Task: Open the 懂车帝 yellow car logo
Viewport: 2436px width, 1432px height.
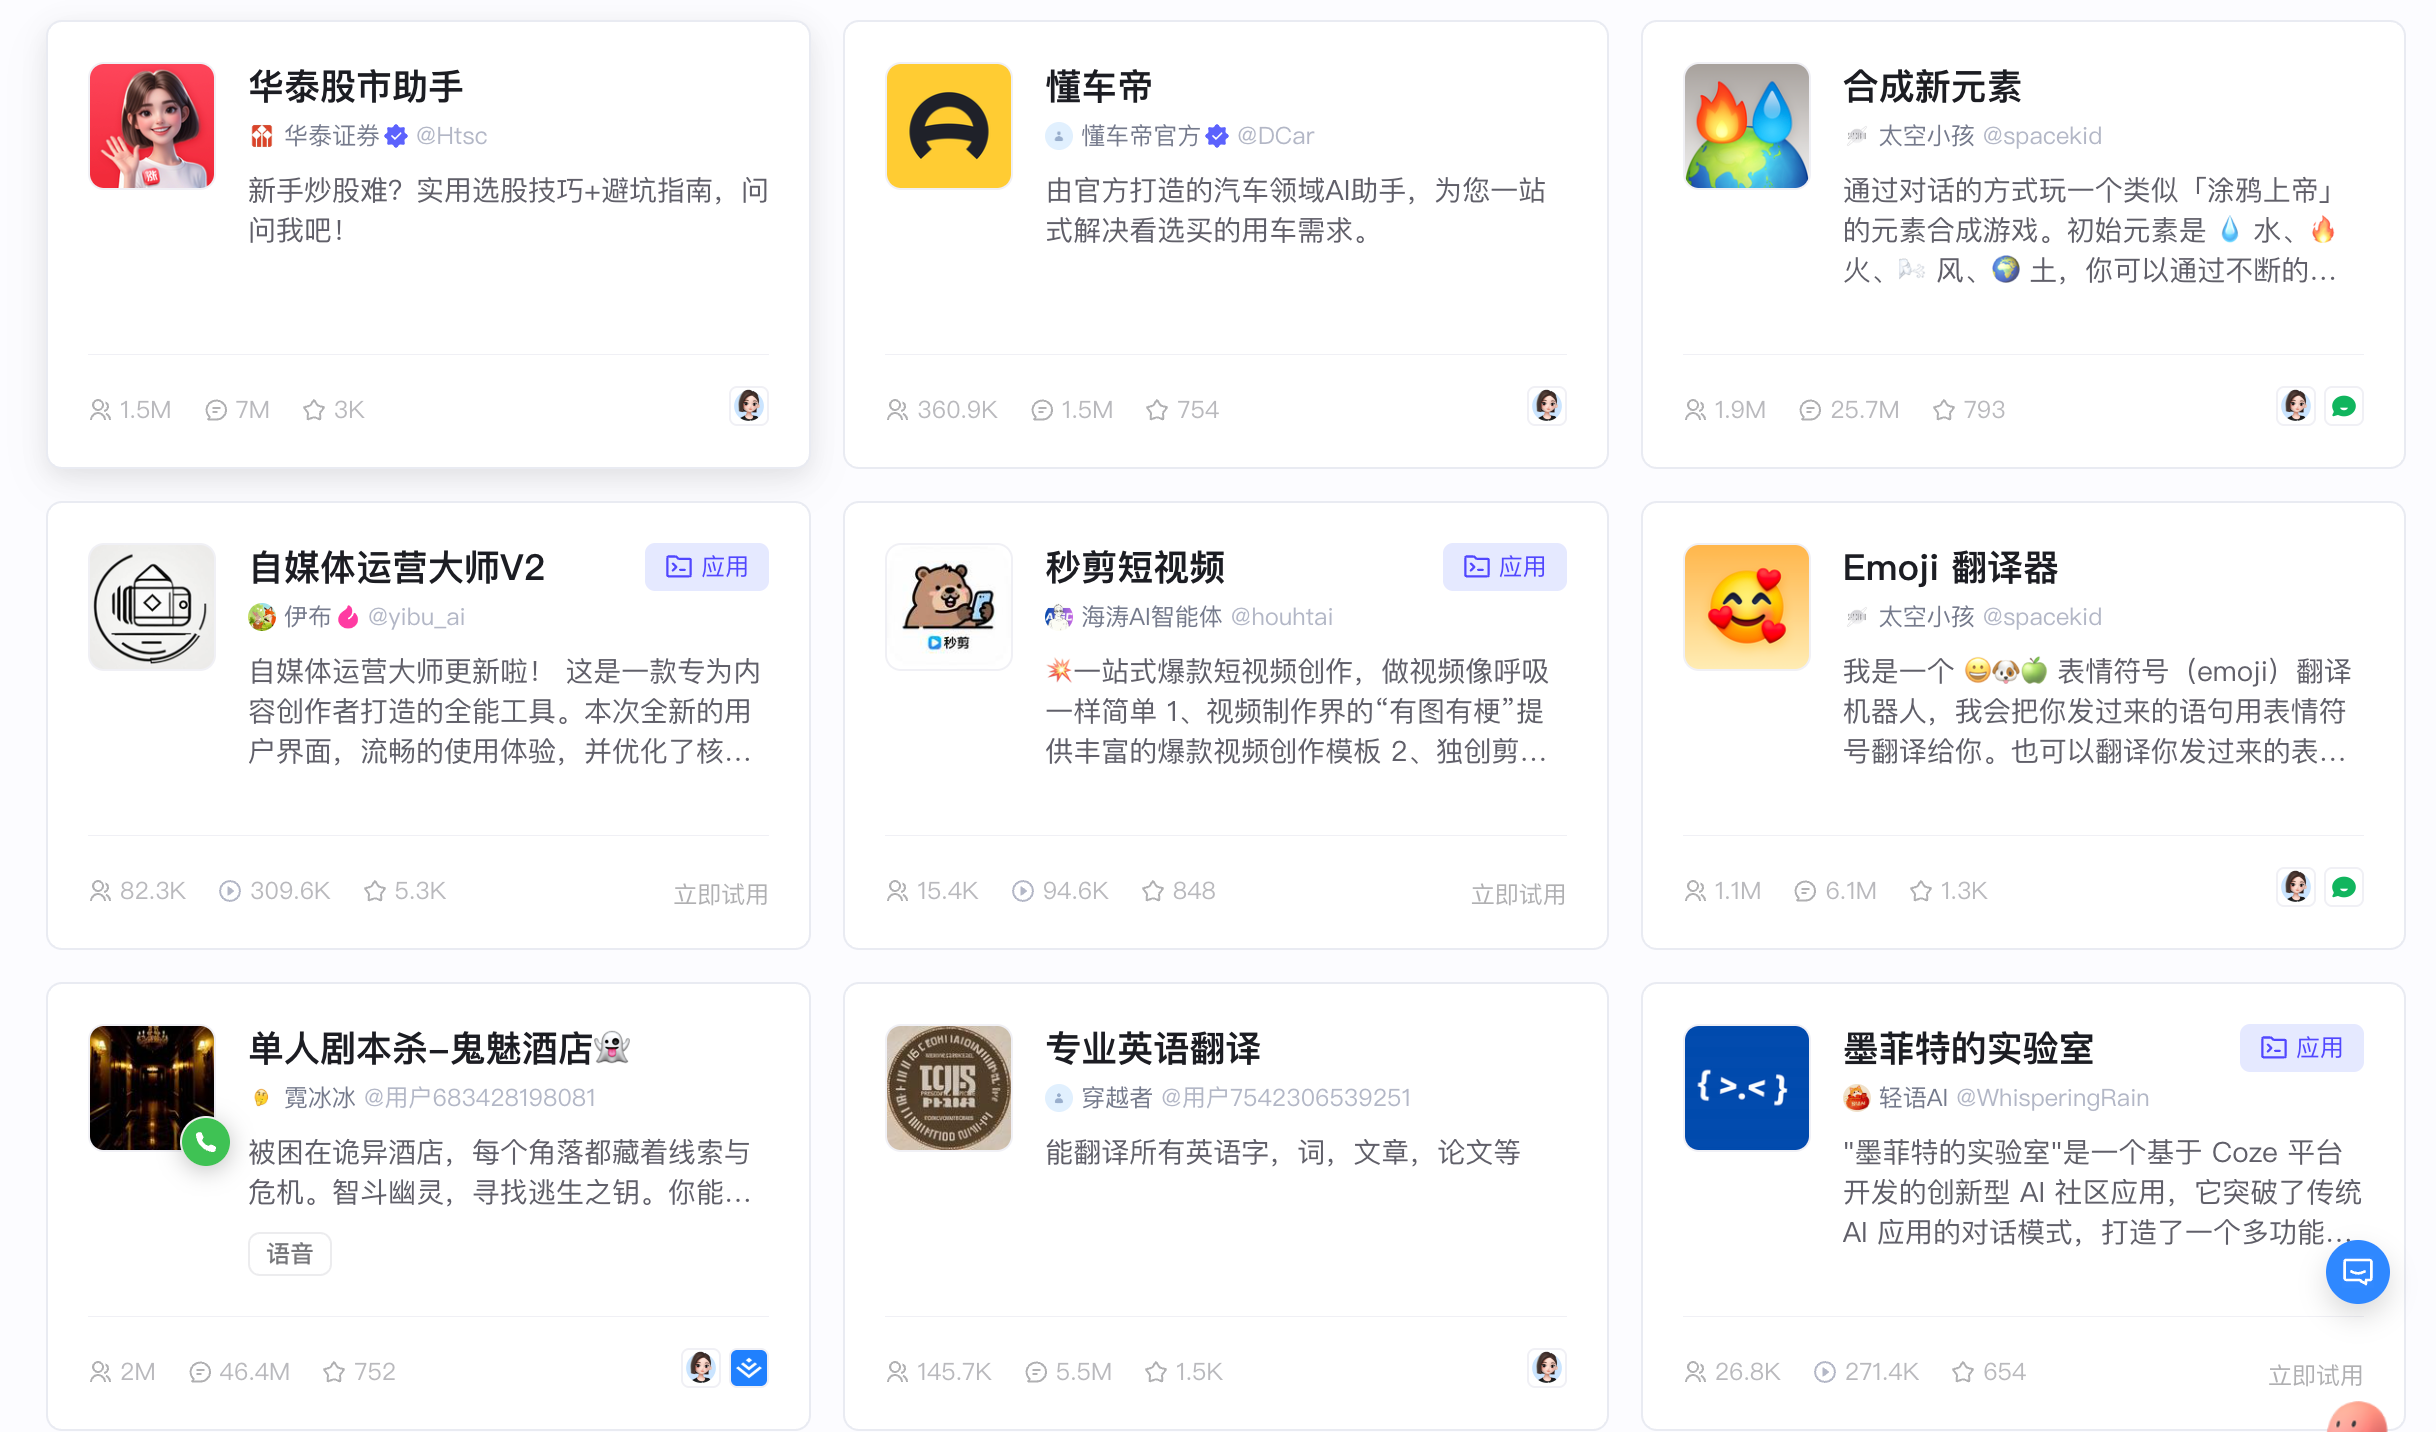Action: point(948,126)
